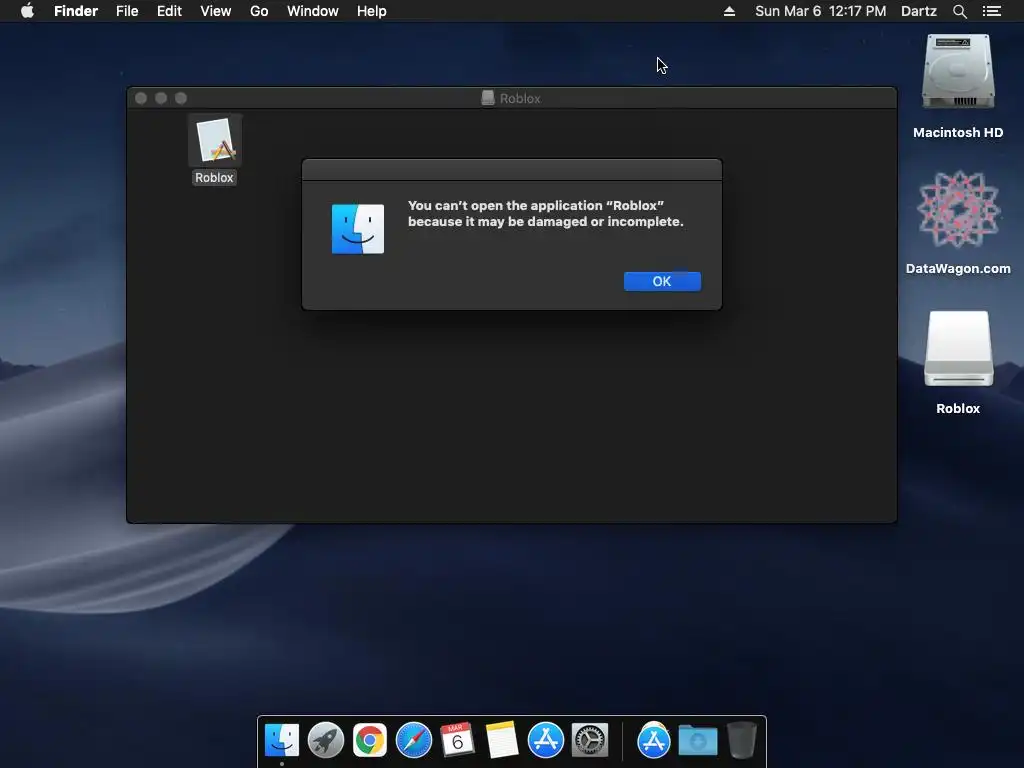Open the Edit menu
The height and width of the screenshot is (768, 1024).
click(169, 11)
